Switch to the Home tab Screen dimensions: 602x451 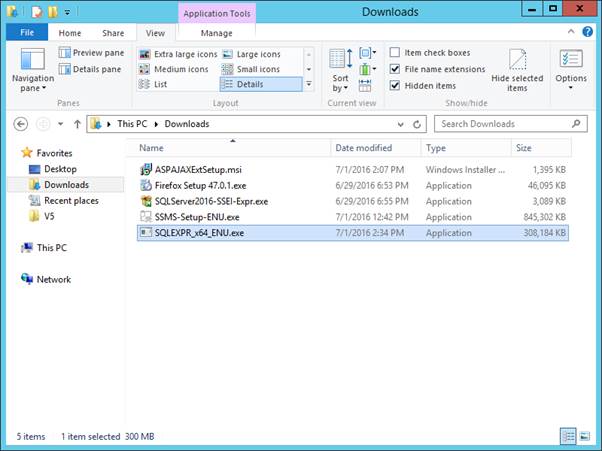pos(69,33)
